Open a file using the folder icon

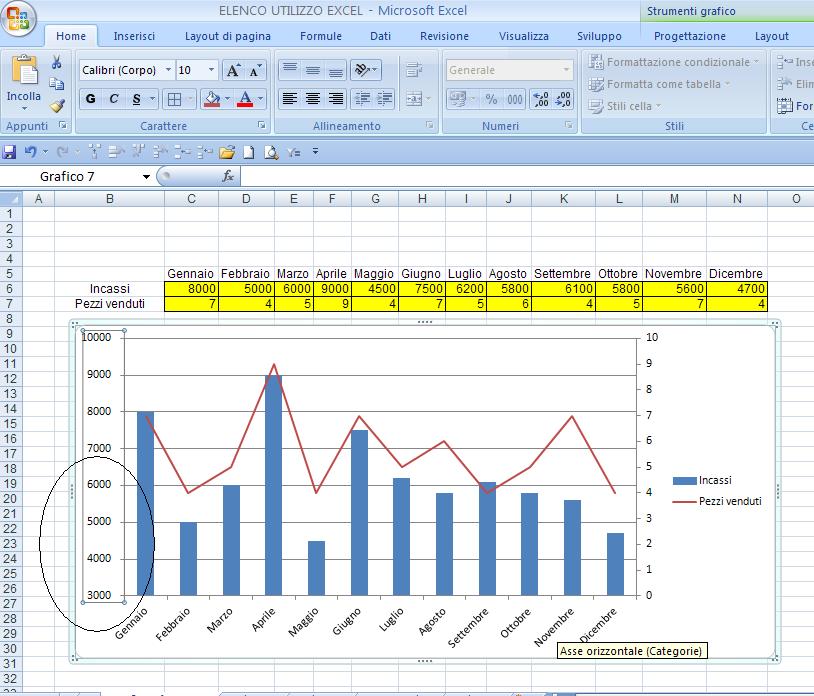(226, 152)
